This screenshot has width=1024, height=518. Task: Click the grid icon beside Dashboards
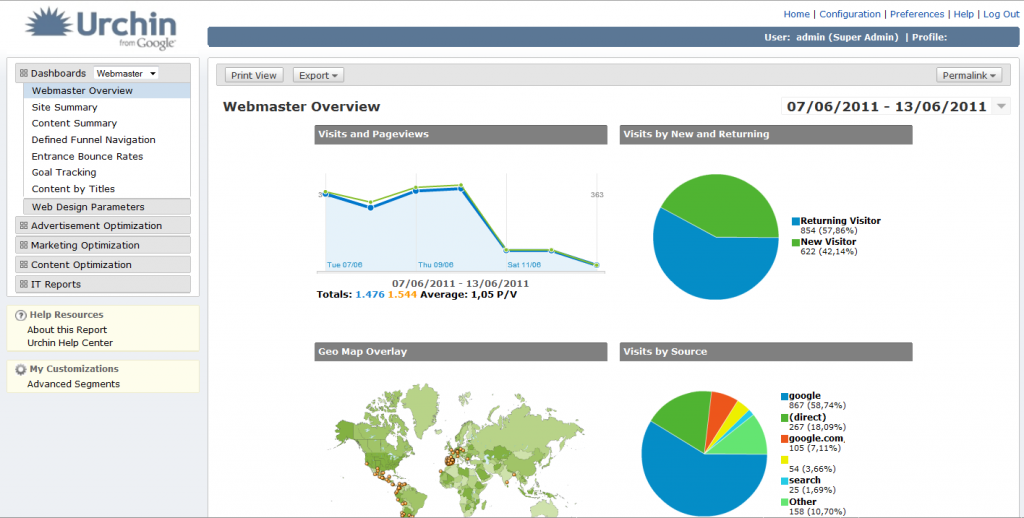(x=24, y=73)
